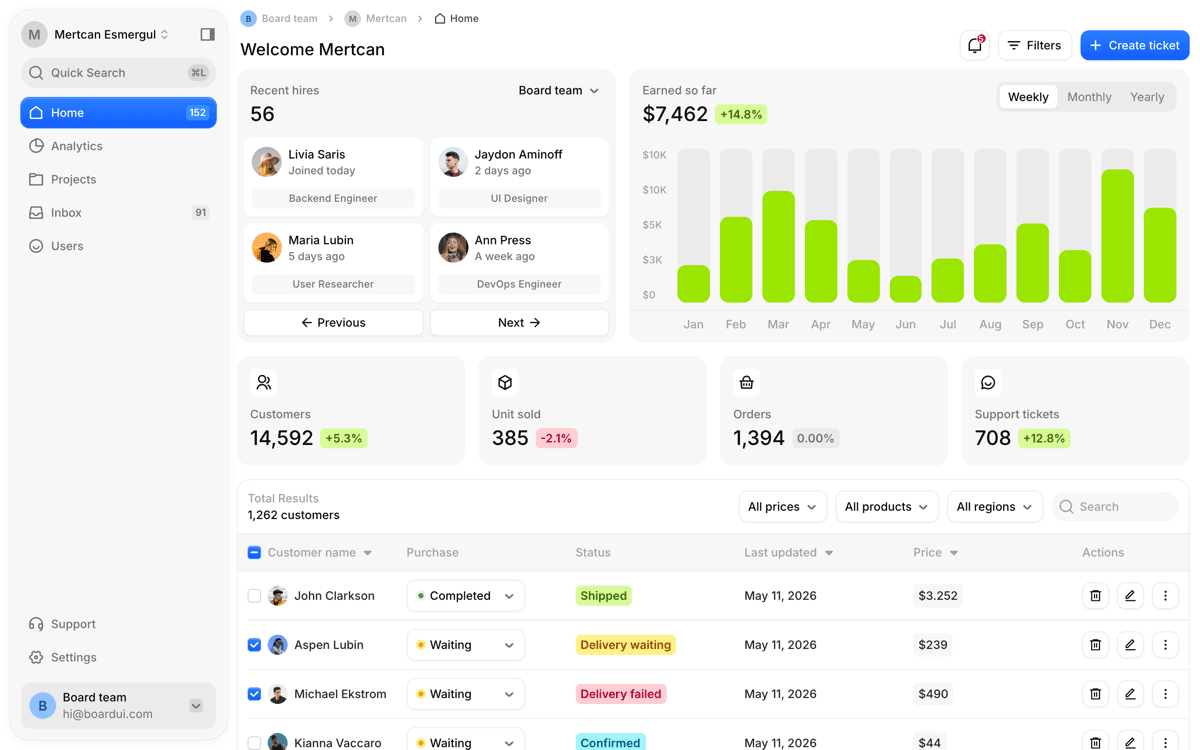The image size is (1200, 750).
Task: Switch chart to Monthly tab
Action: point(1089,97)
